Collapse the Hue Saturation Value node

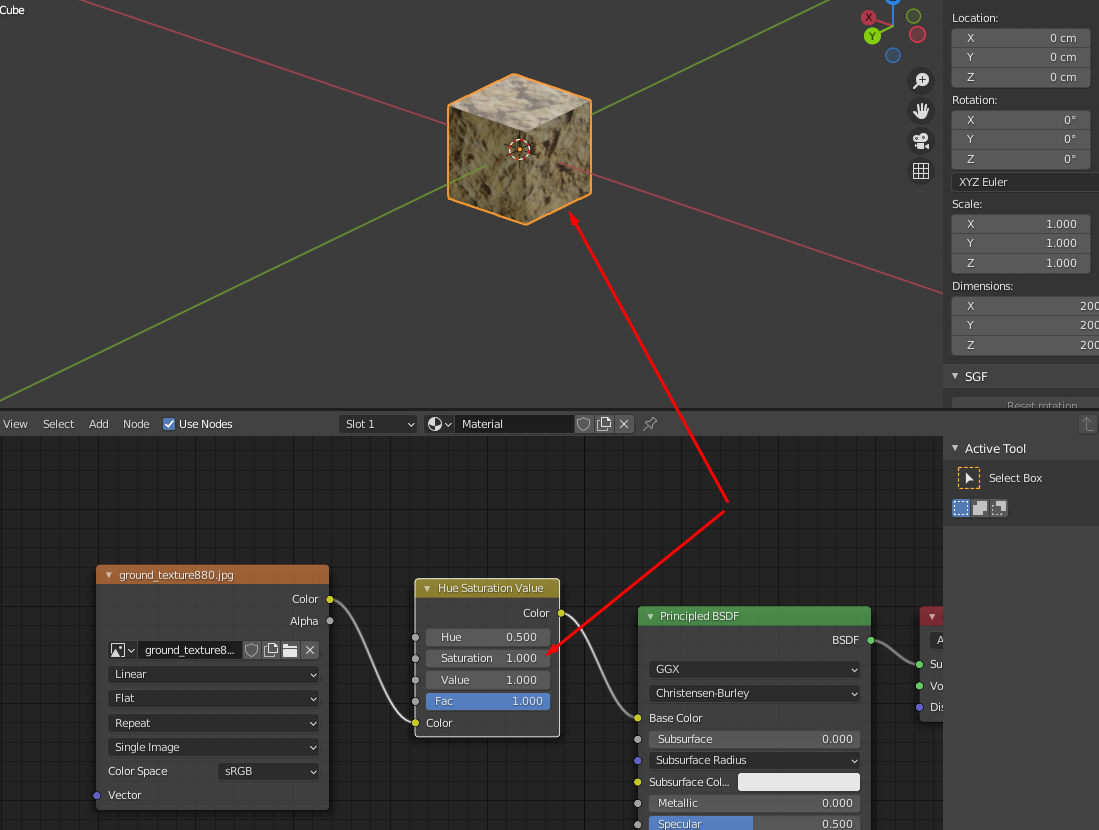pos(428,588)
